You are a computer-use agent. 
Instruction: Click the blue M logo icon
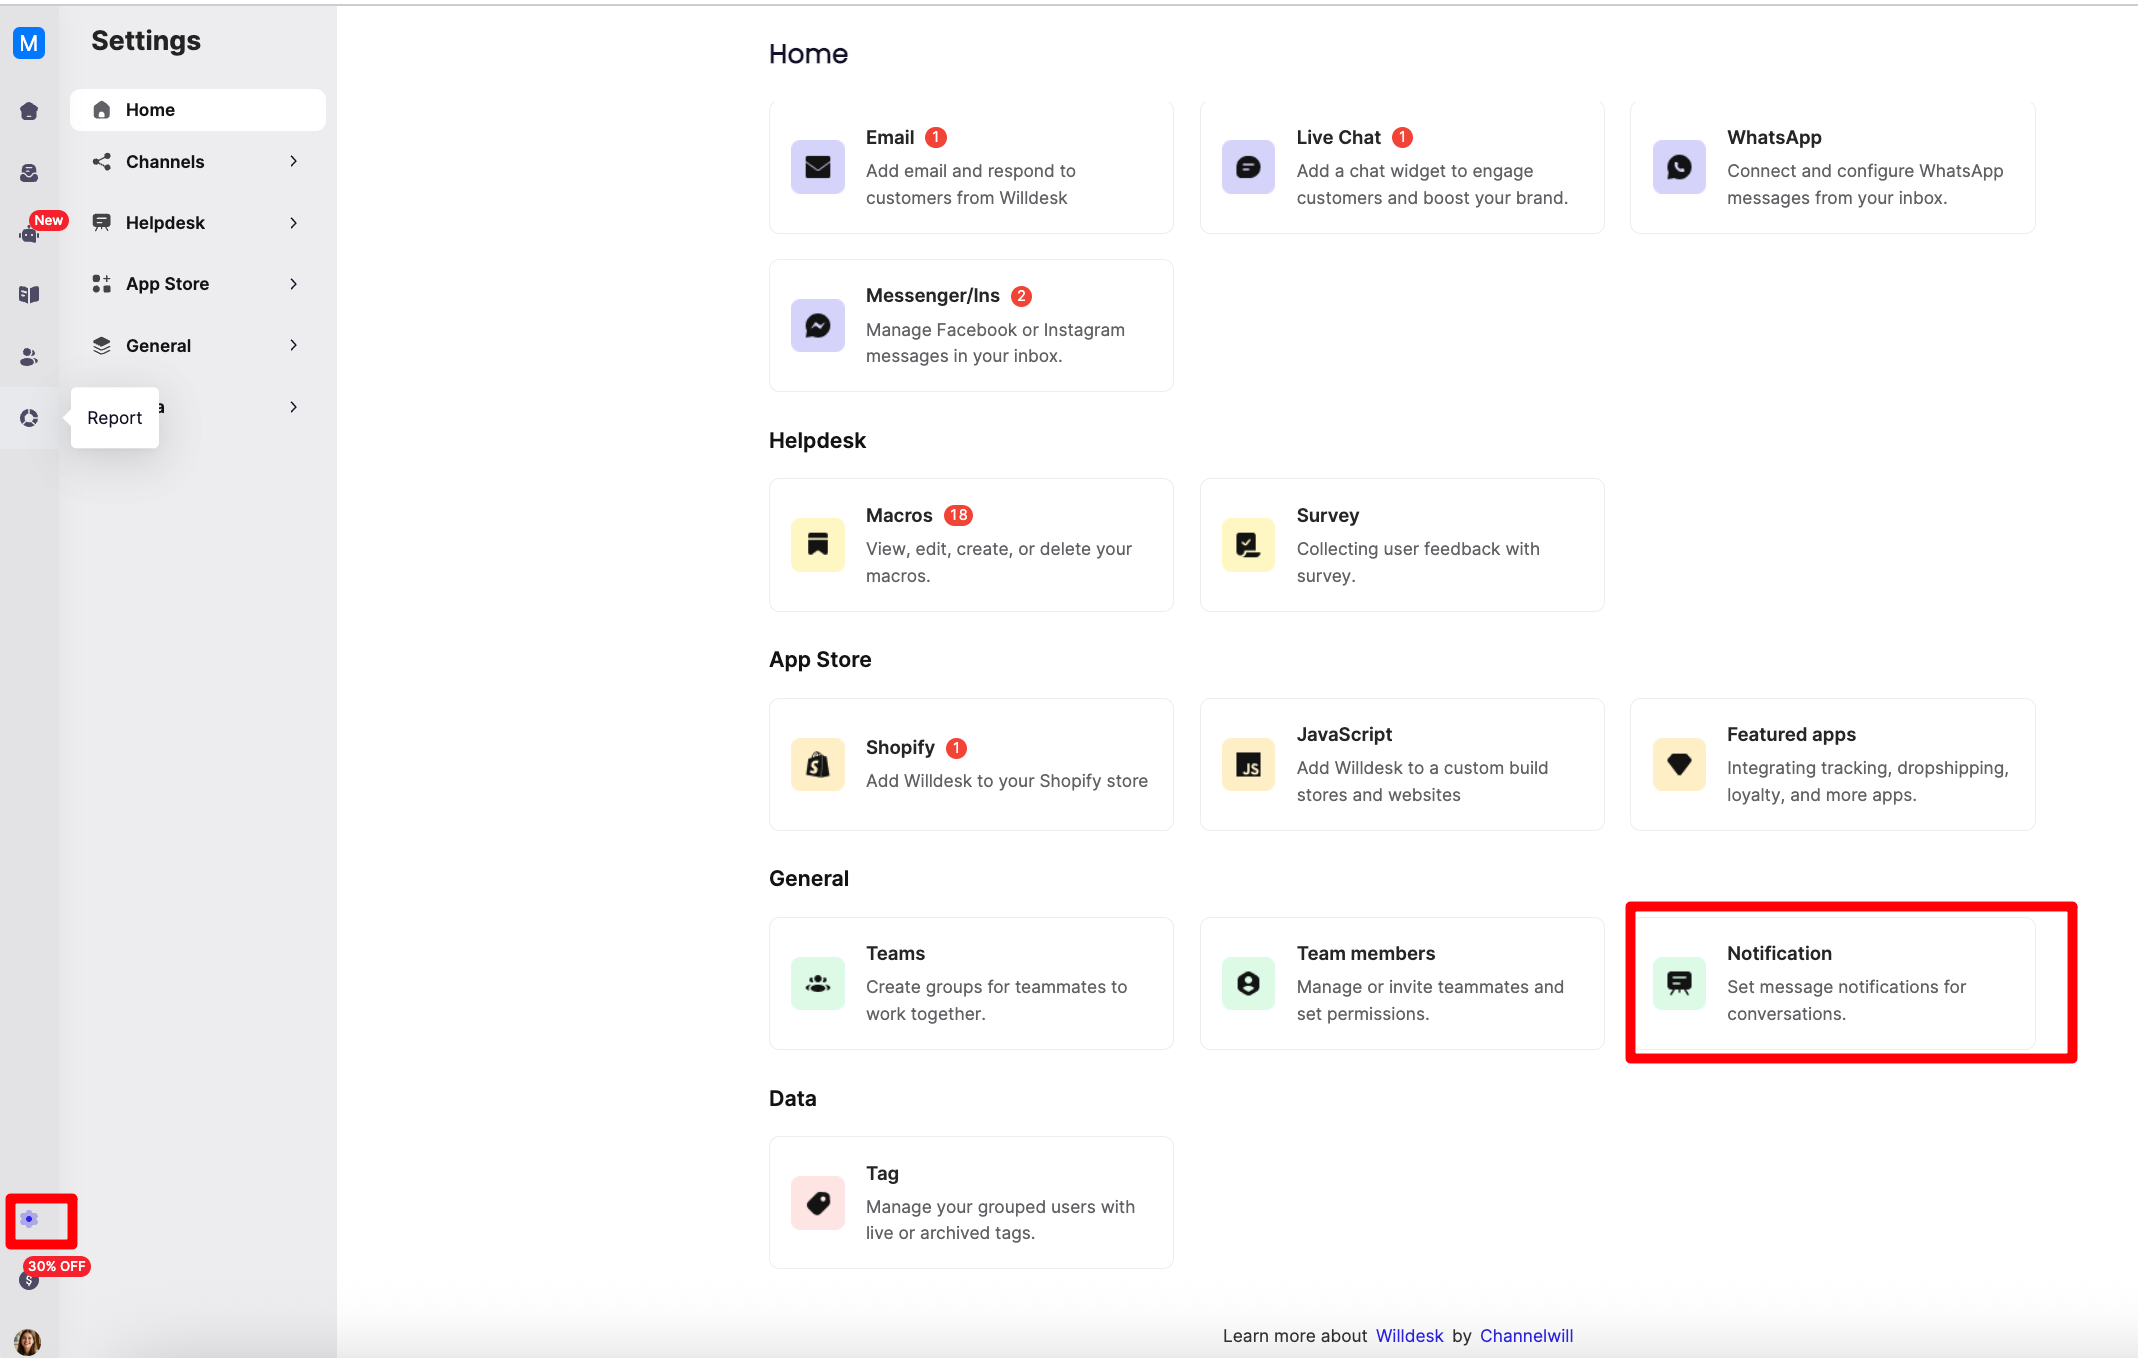click(x=29, y=43)
